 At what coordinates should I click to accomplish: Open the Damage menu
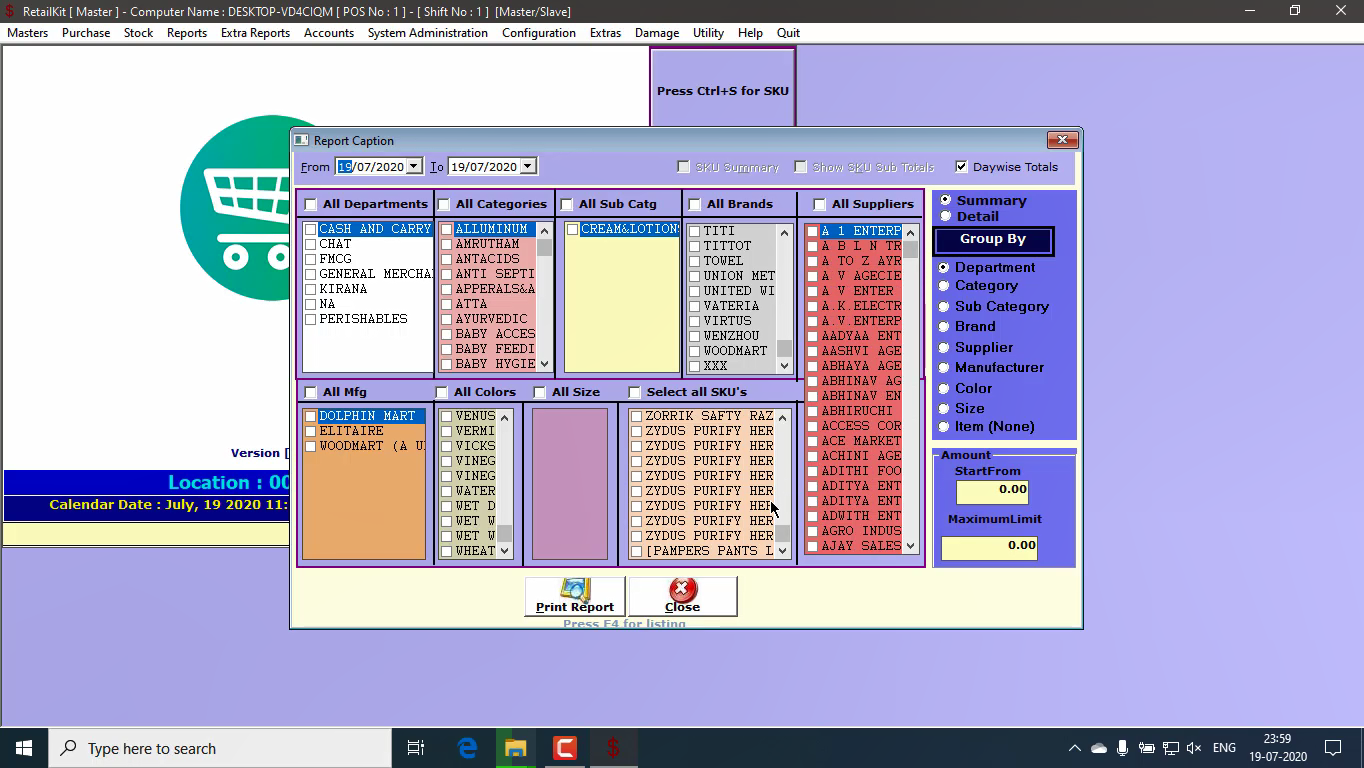[657, 33]
